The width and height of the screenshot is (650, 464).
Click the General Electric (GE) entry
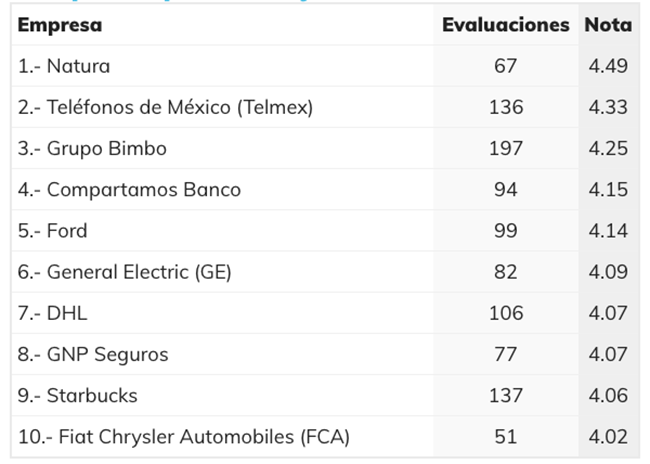coord(125,272)
